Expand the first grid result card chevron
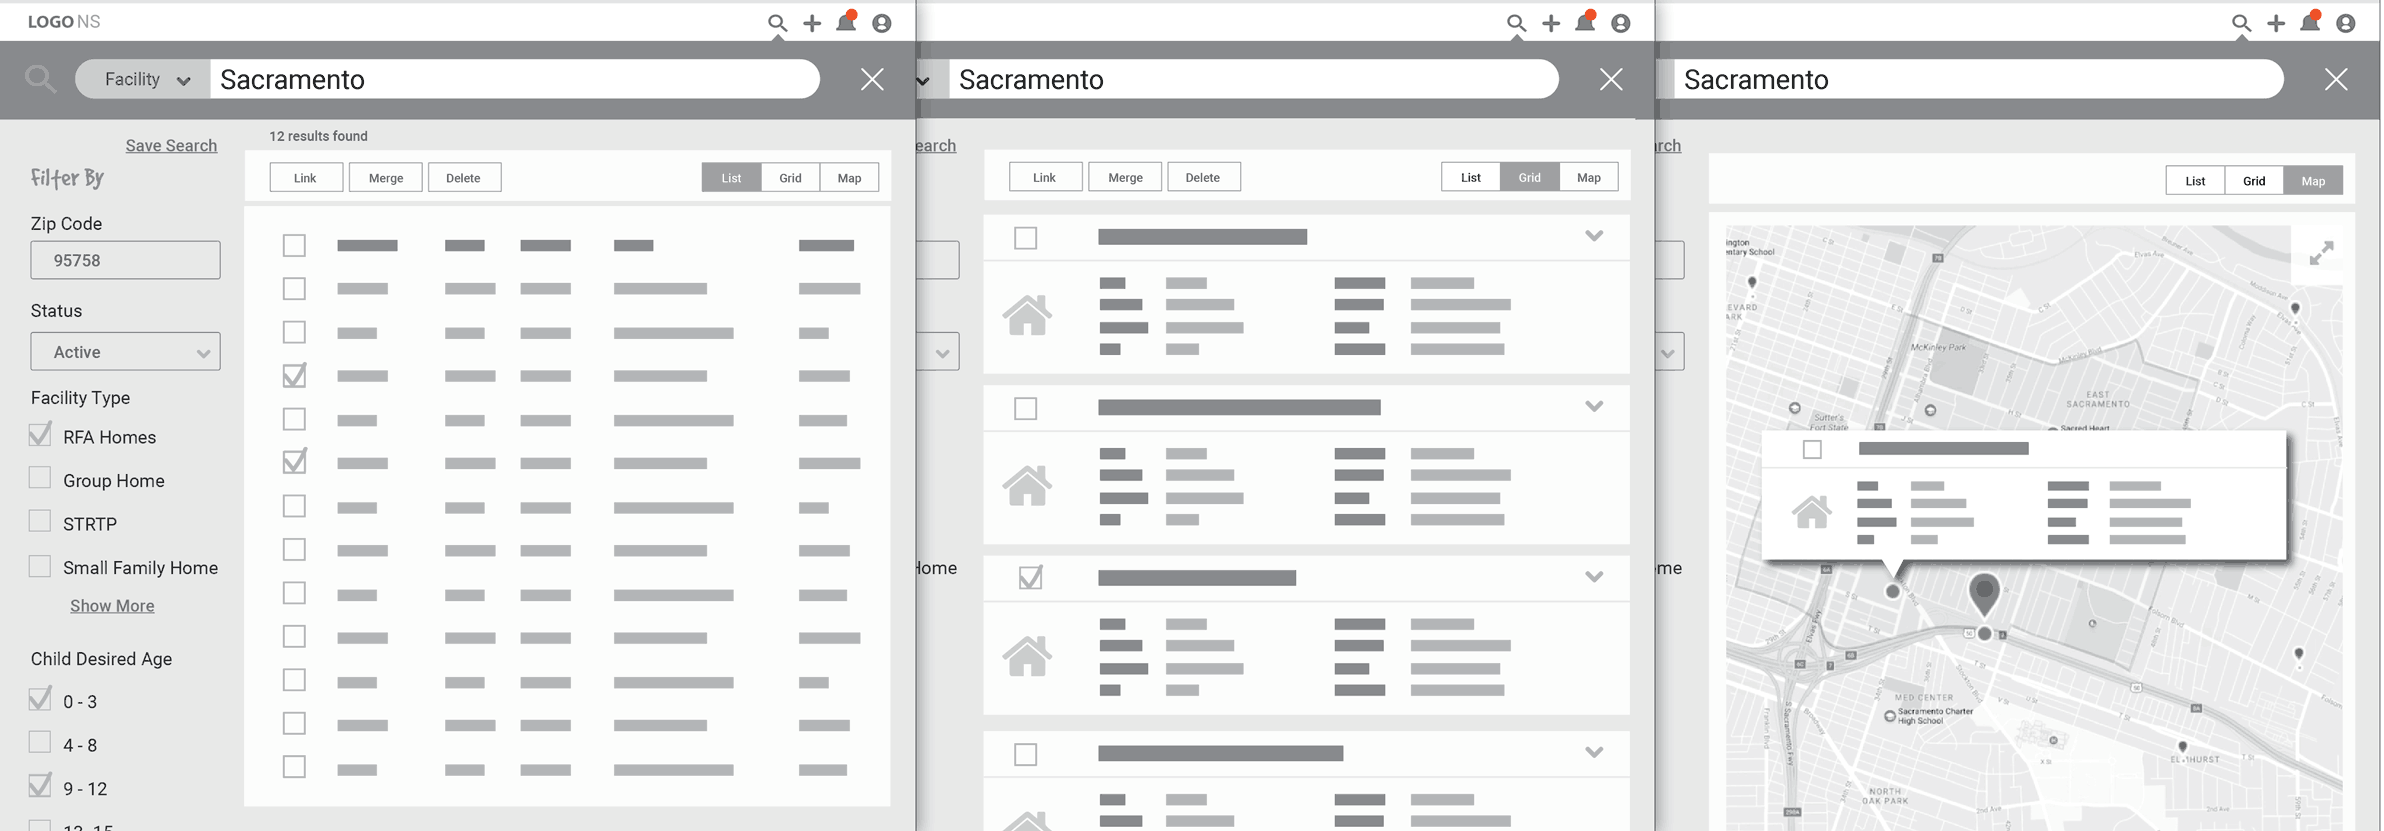Image resolution: width=2384 pixels, height=831 pixels. (1594, 236)
